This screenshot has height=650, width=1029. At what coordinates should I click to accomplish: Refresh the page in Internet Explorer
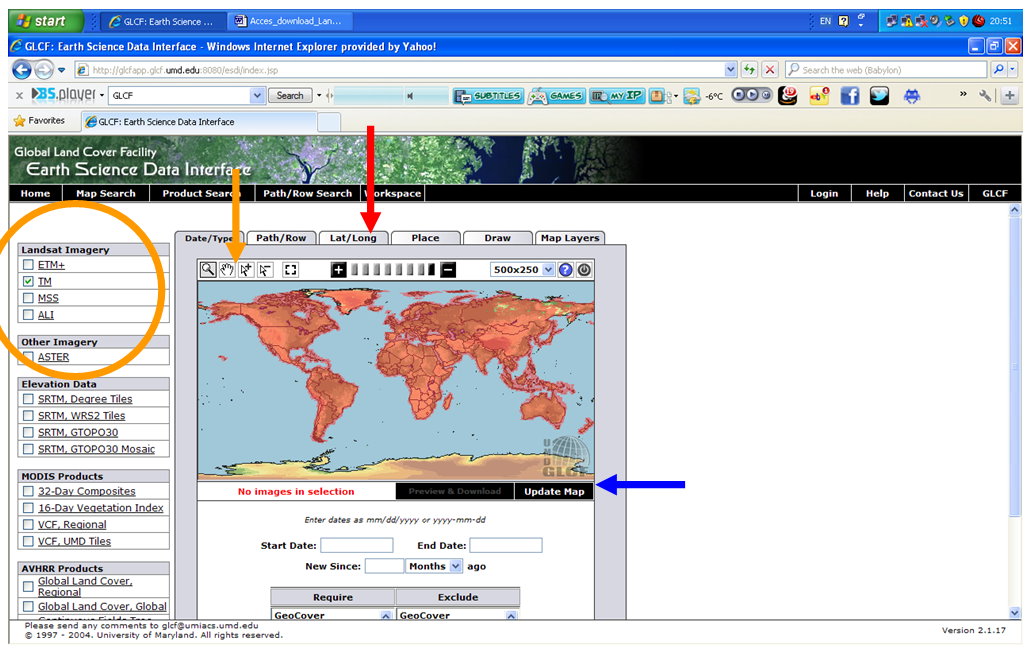[749, 70]
